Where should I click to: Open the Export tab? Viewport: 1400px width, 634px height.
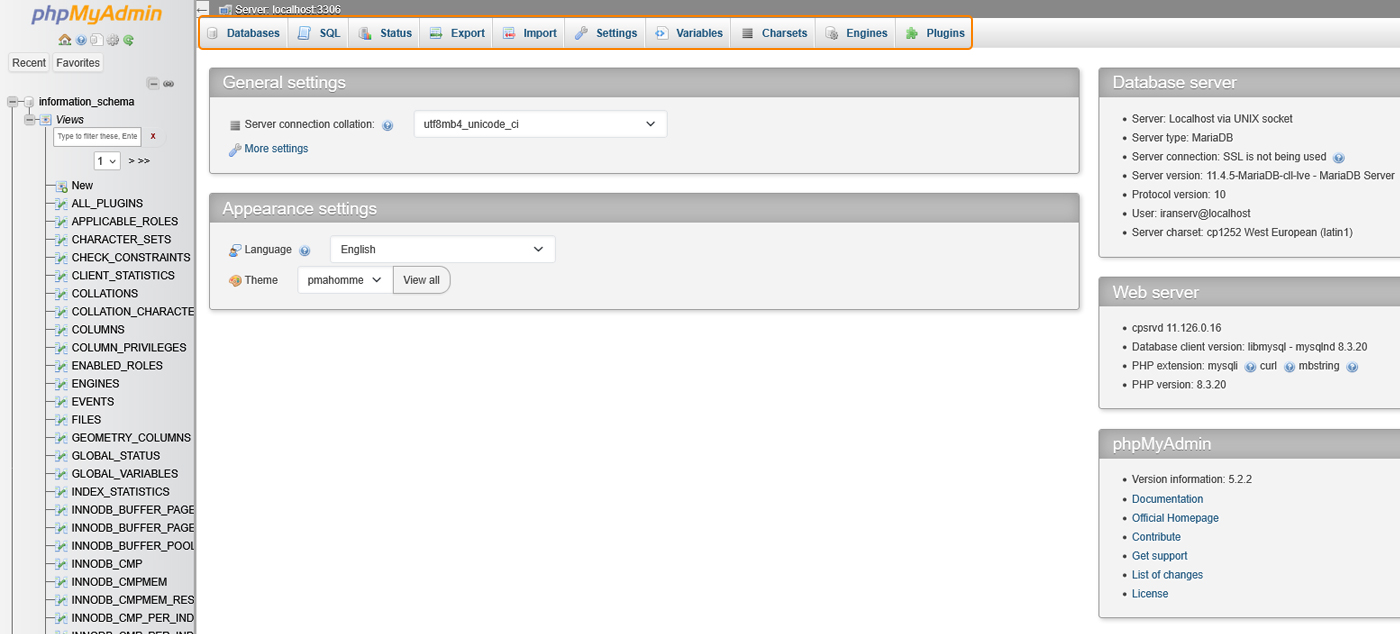coord(457,33)
